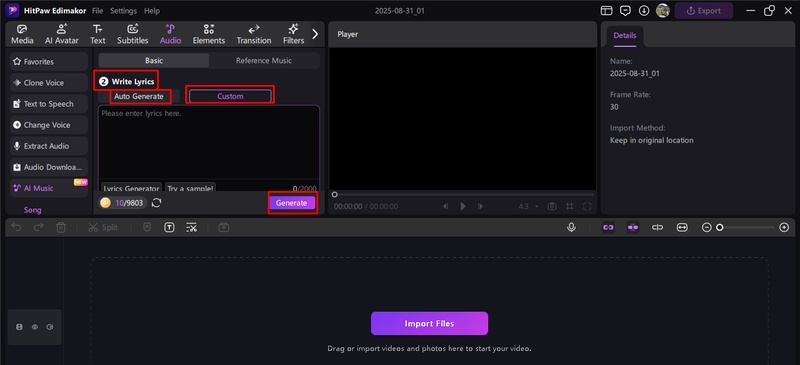Fit the timeline to window width
Image resolution: width=800 pixels, height=365 pixels.
[682, 228]
